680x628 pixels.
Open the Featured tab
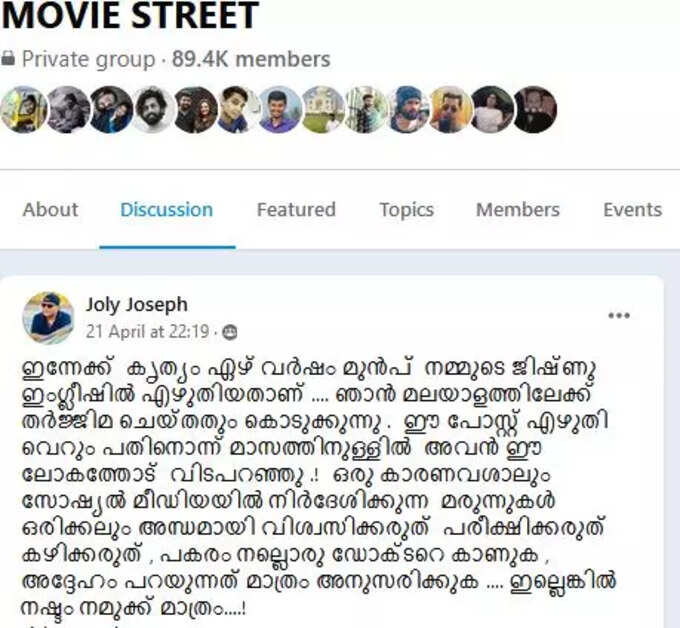[x=296, y=210]
